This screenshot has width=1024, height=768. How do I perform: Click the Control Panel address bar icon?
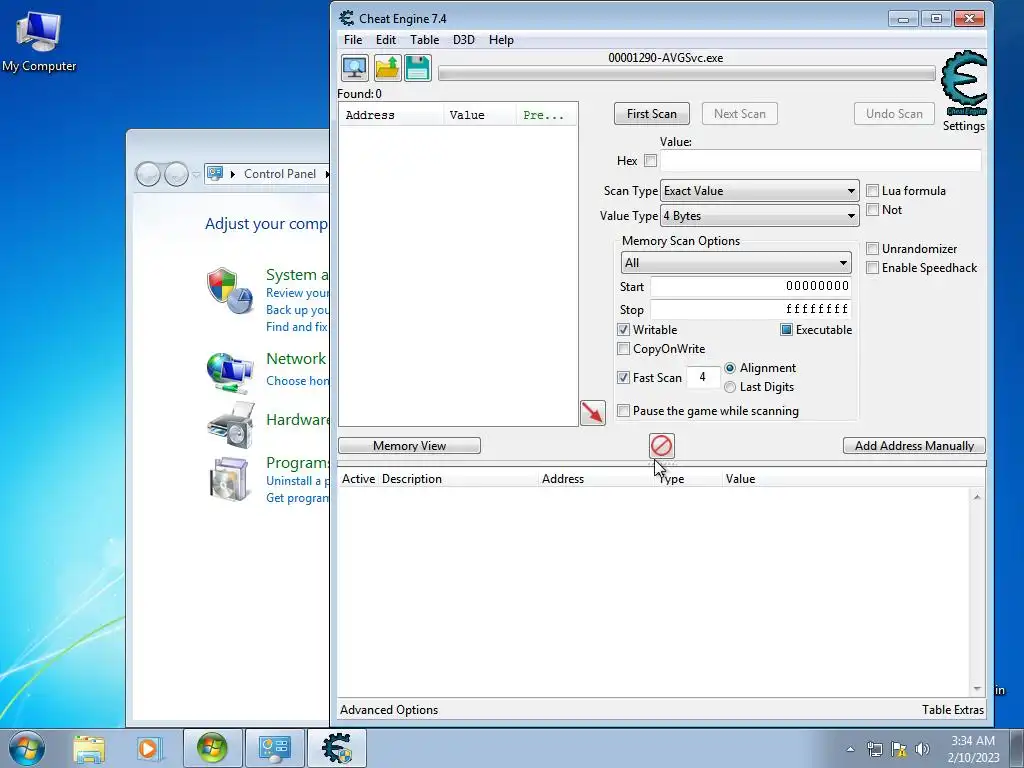click(215, 174)
